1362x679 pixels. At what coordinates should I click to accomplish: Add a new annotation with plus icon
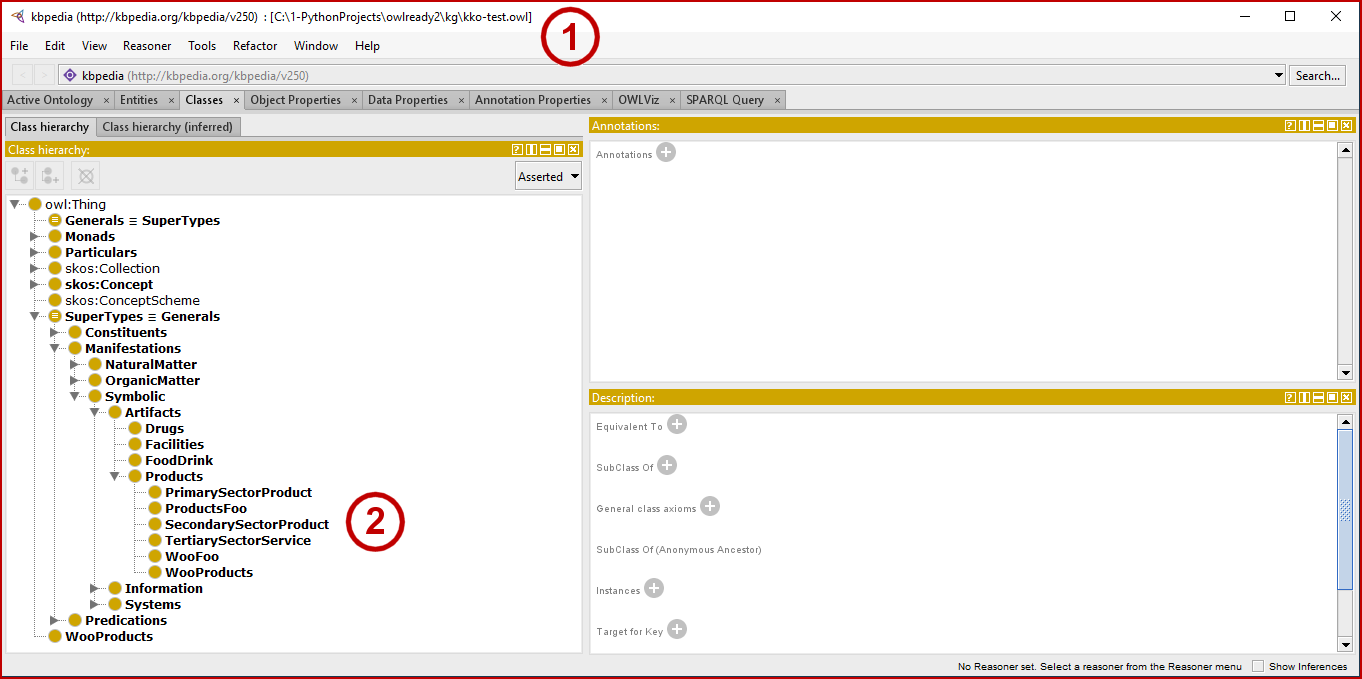click(x=666, y=153)
